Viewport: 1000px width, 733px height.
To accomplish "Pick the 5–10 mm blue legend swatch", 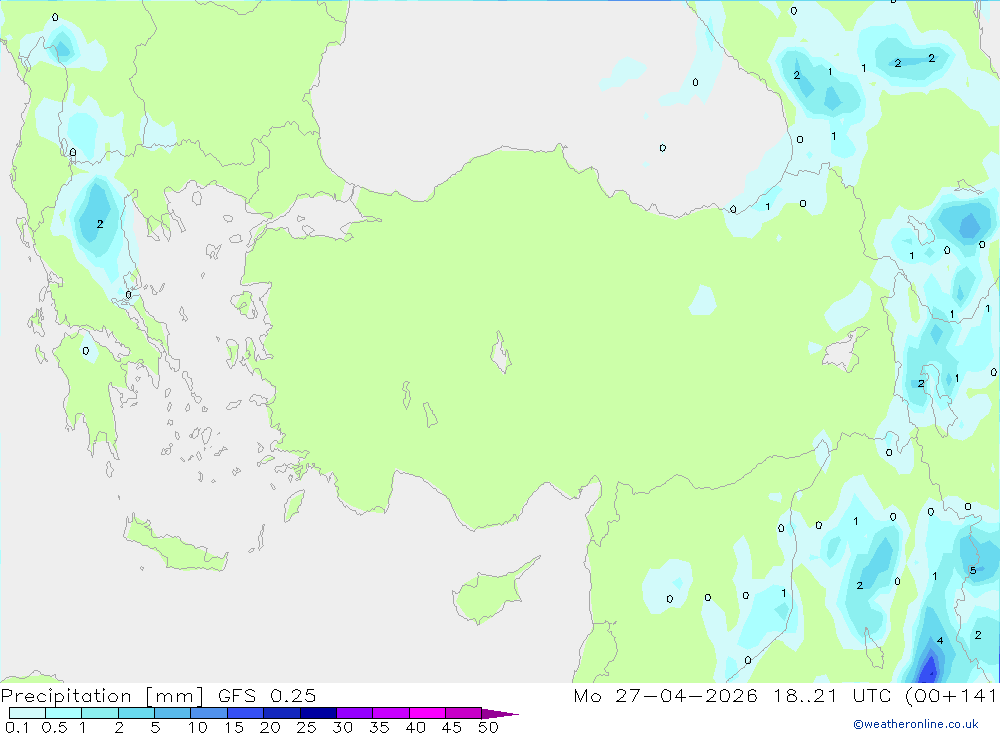I will point(173,713).
